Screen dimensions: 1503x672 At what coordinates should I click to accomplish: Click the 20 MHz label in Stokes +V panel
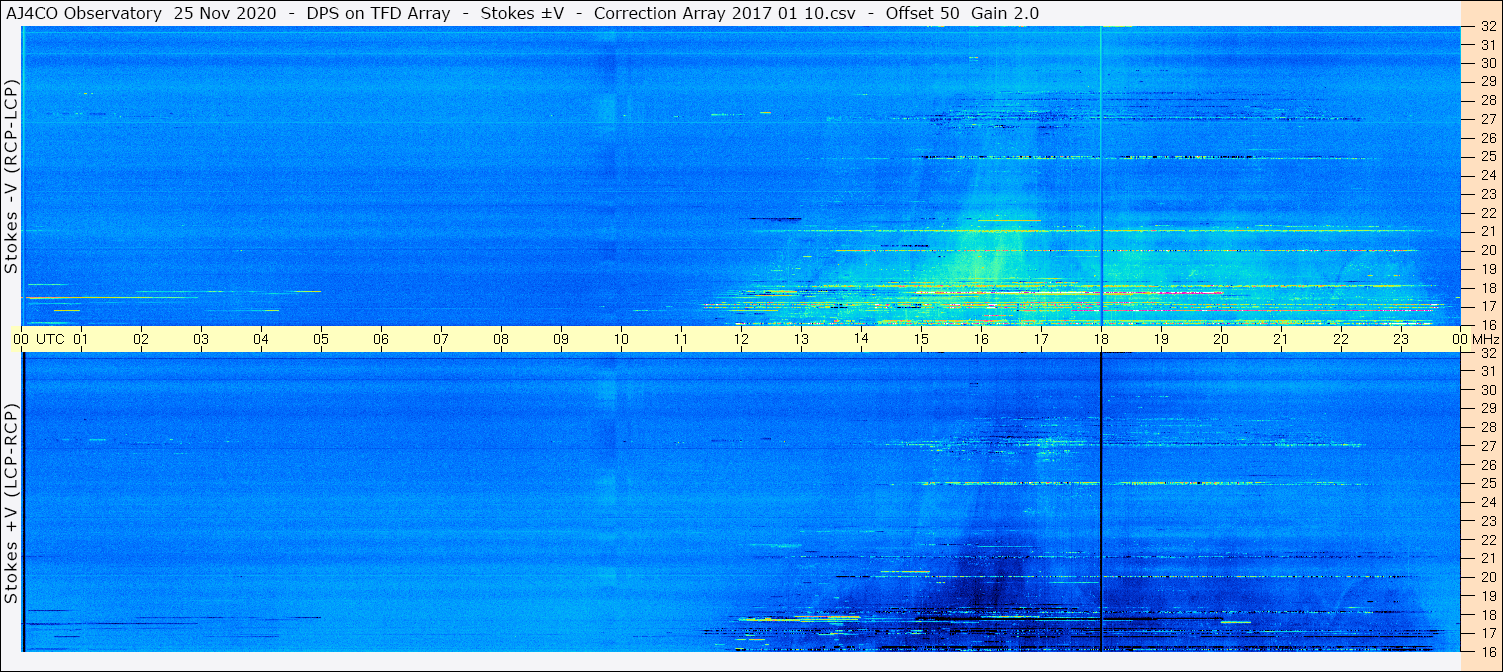coord(1487,577)
